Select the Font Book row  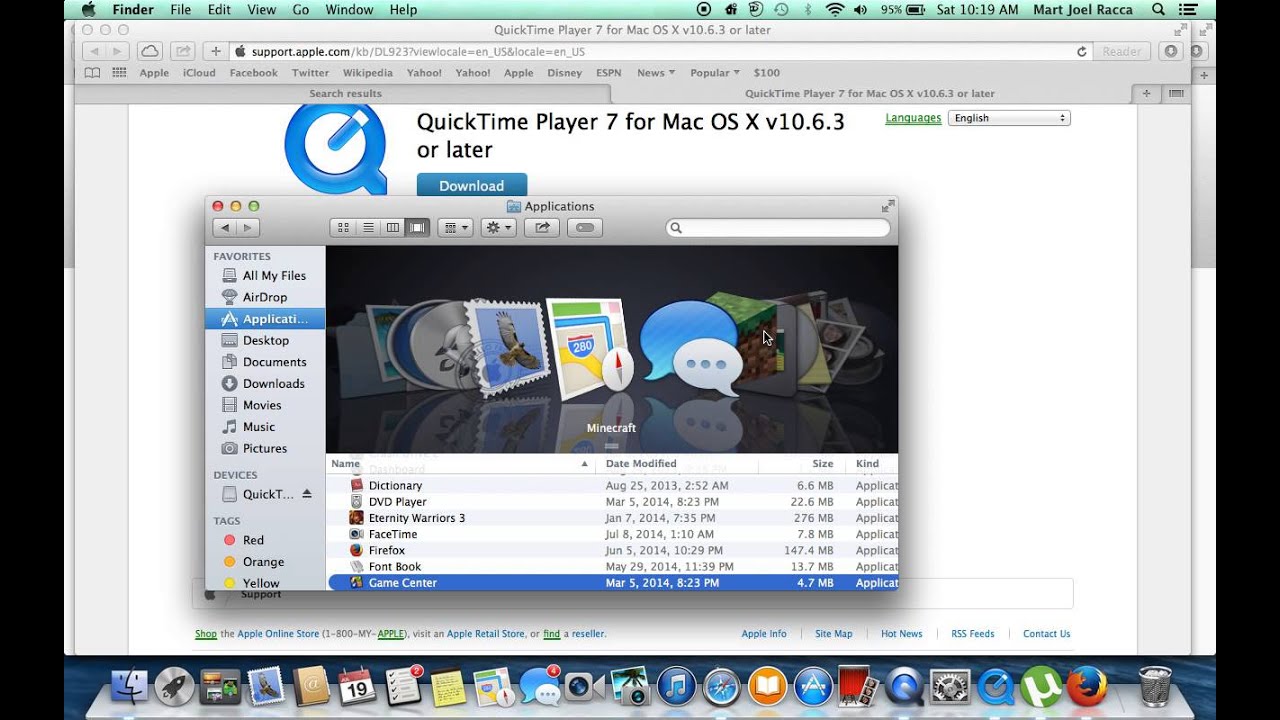(x=613, y=567)
